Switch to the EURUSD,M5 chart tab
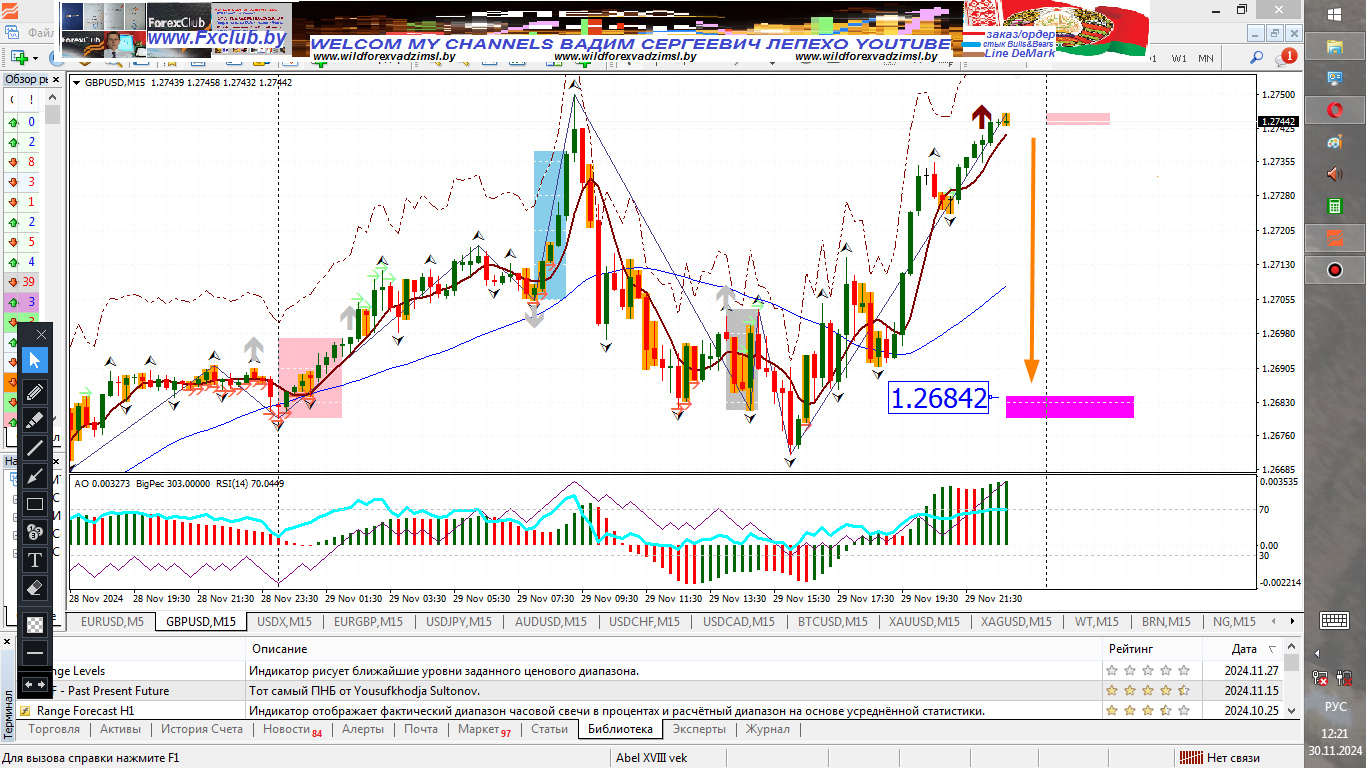Image resolution: width=1366 pixels, height=768 pixels. [x=112, y=621]
